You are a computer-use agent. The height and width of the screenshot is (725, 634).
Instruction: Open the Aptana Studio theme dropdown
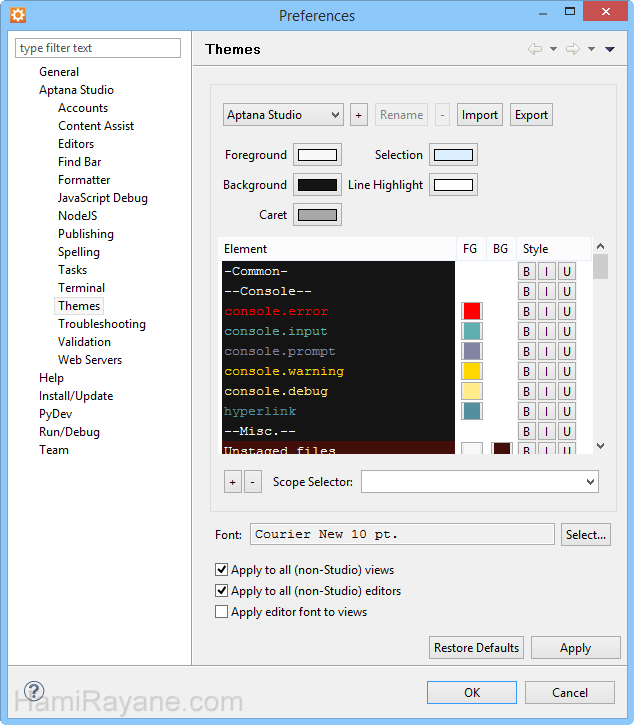(x=283, y=115)
